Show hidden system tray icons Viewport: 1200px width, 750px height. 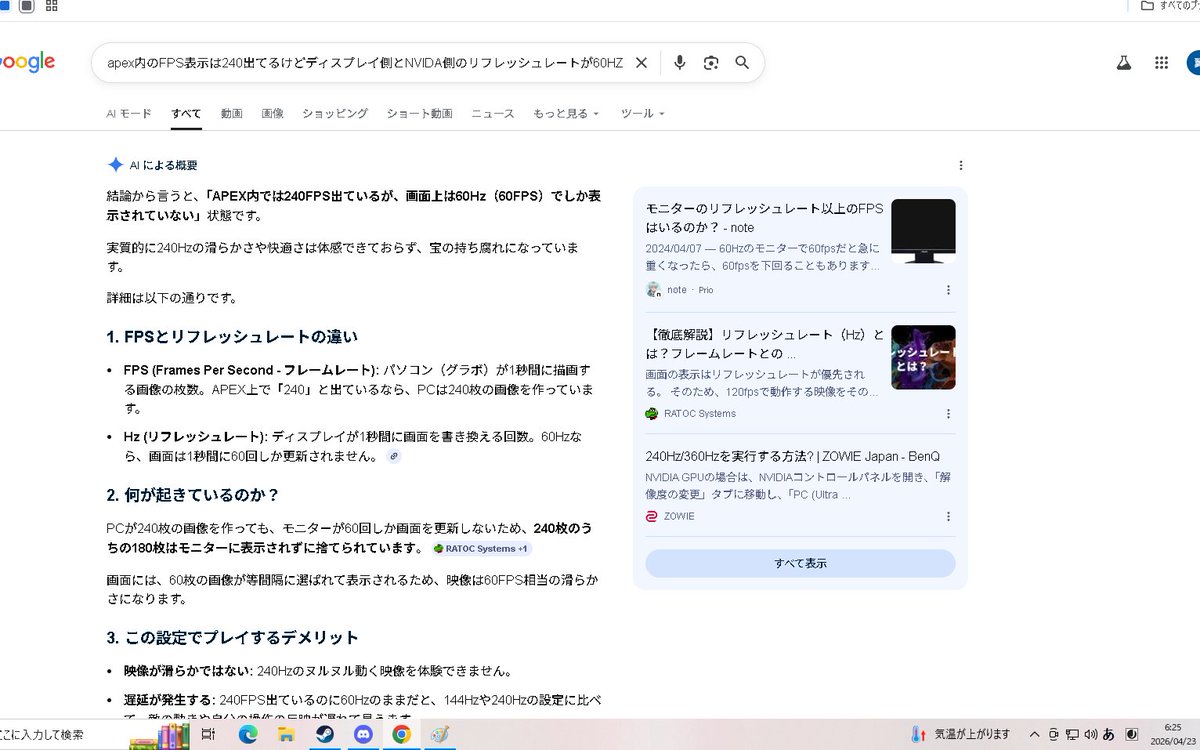pyautogui.click(x=1034, y=734)
